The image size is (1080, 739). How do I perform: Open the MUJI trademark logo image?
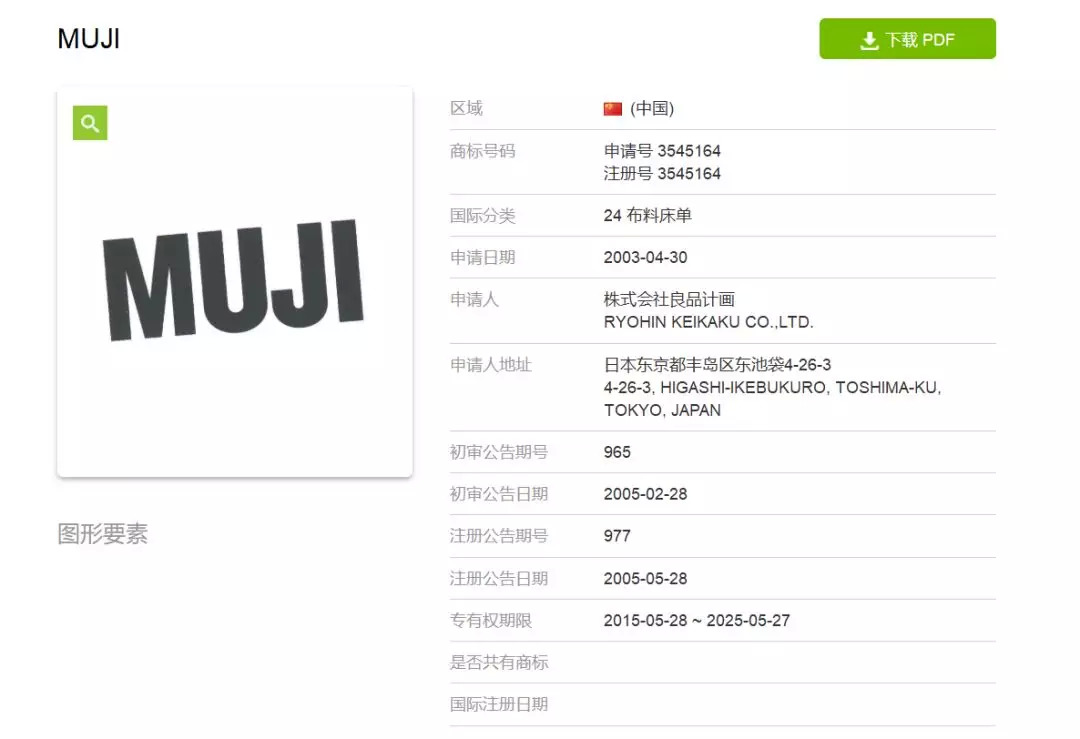coord(233,280)
